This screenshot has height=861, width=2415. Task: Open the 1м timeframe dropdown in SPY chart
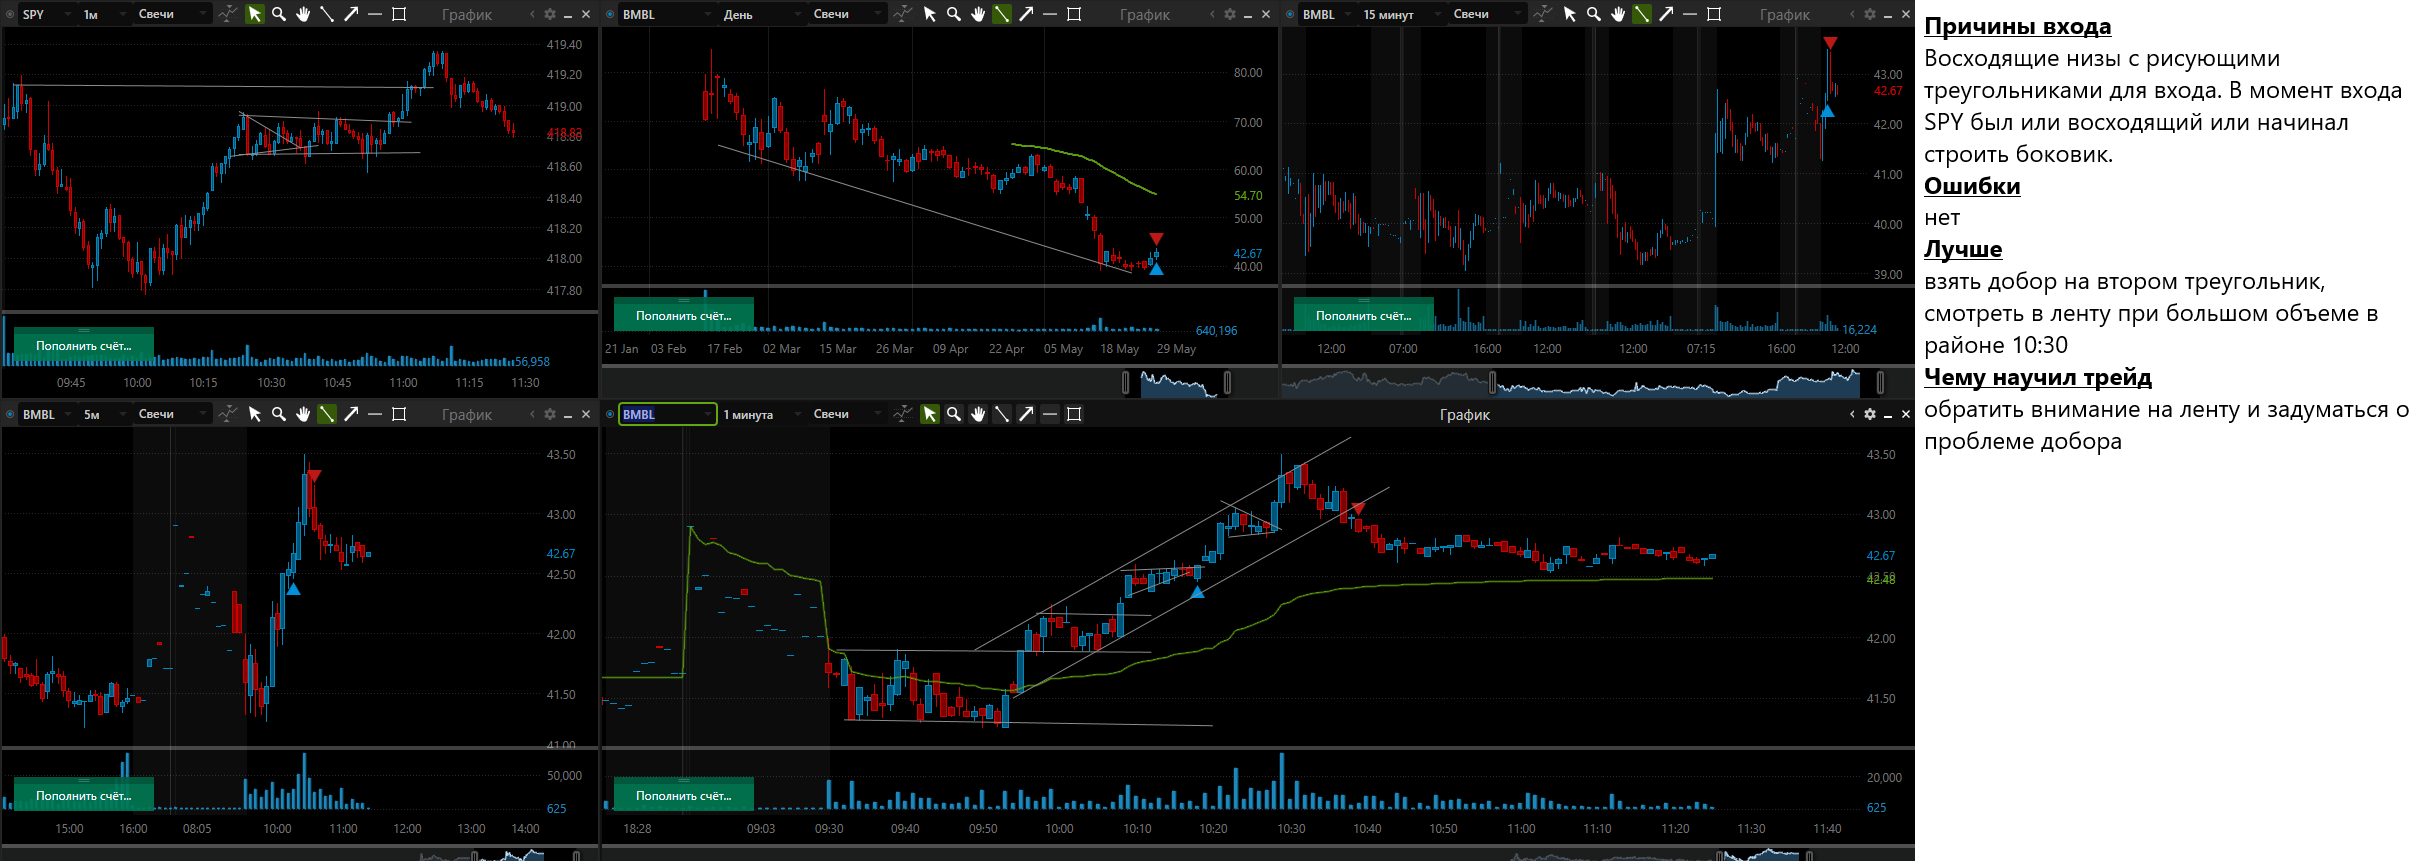coord(103,14)
